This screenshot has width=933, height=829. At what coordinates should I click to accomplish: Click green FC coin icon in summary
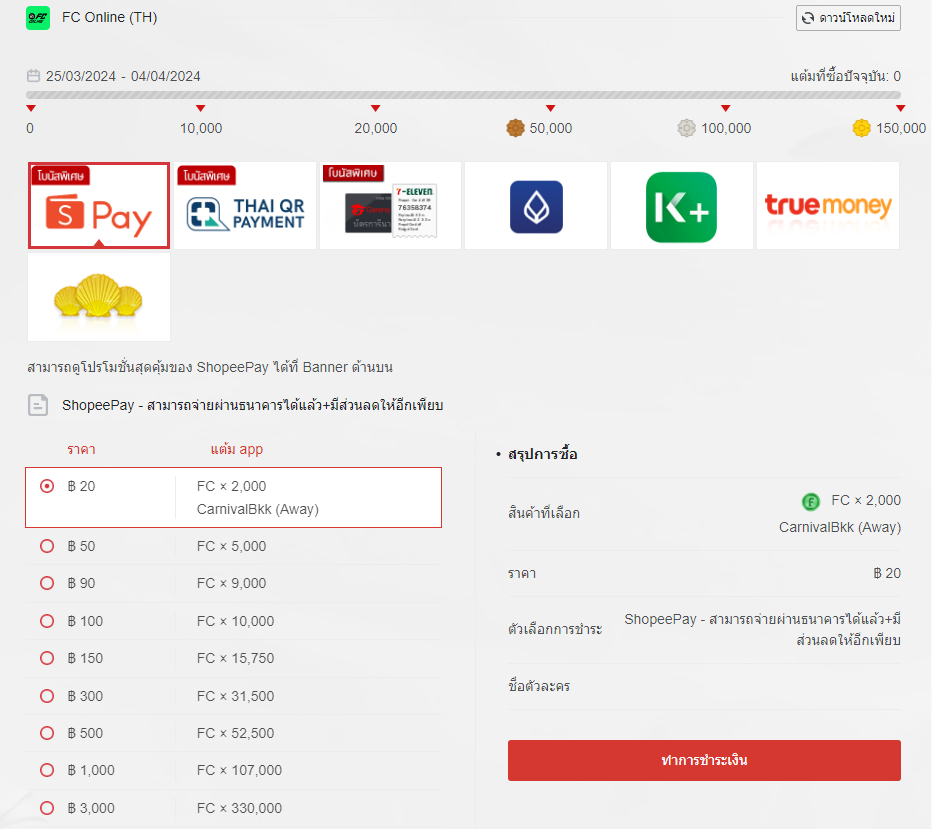[810, 502]
